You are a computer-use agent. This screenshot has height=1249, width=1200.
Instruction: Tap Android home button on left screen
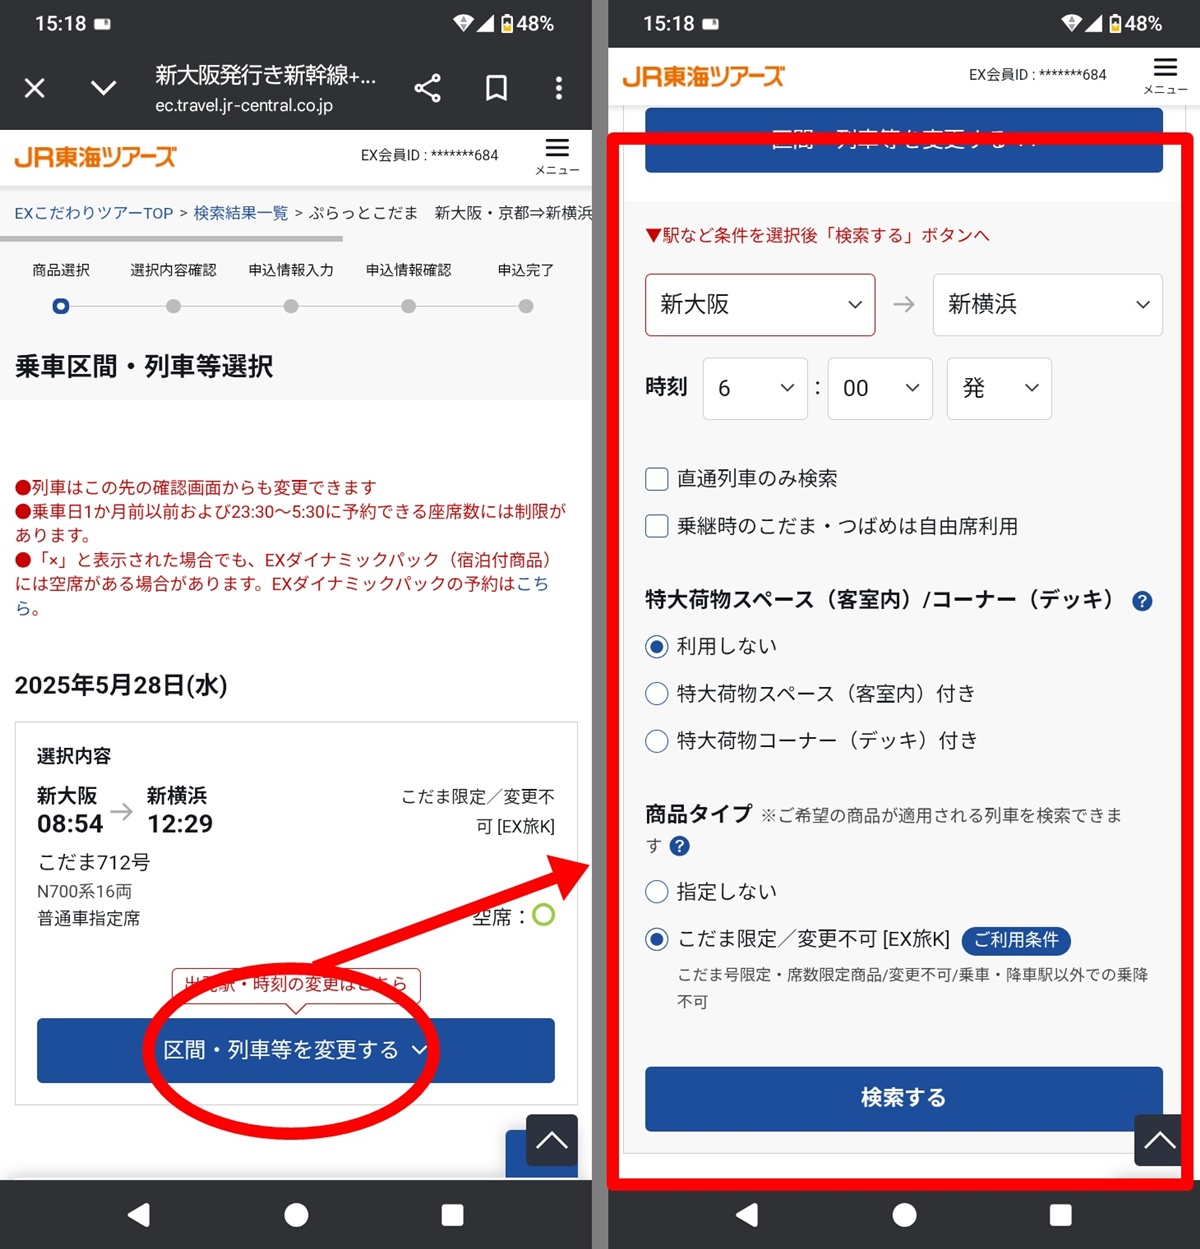[296, 1215]
